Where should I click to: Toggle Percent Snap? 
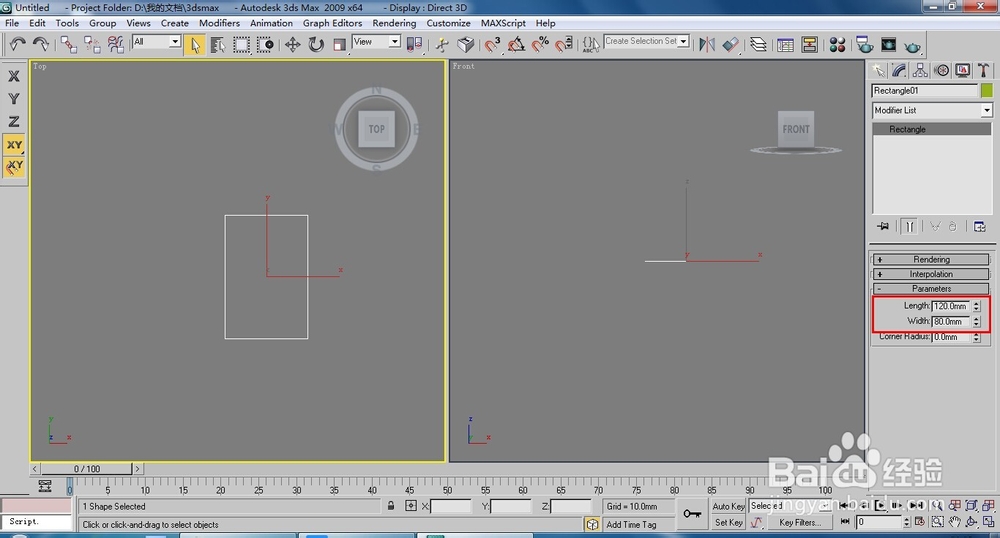[540, 45]
